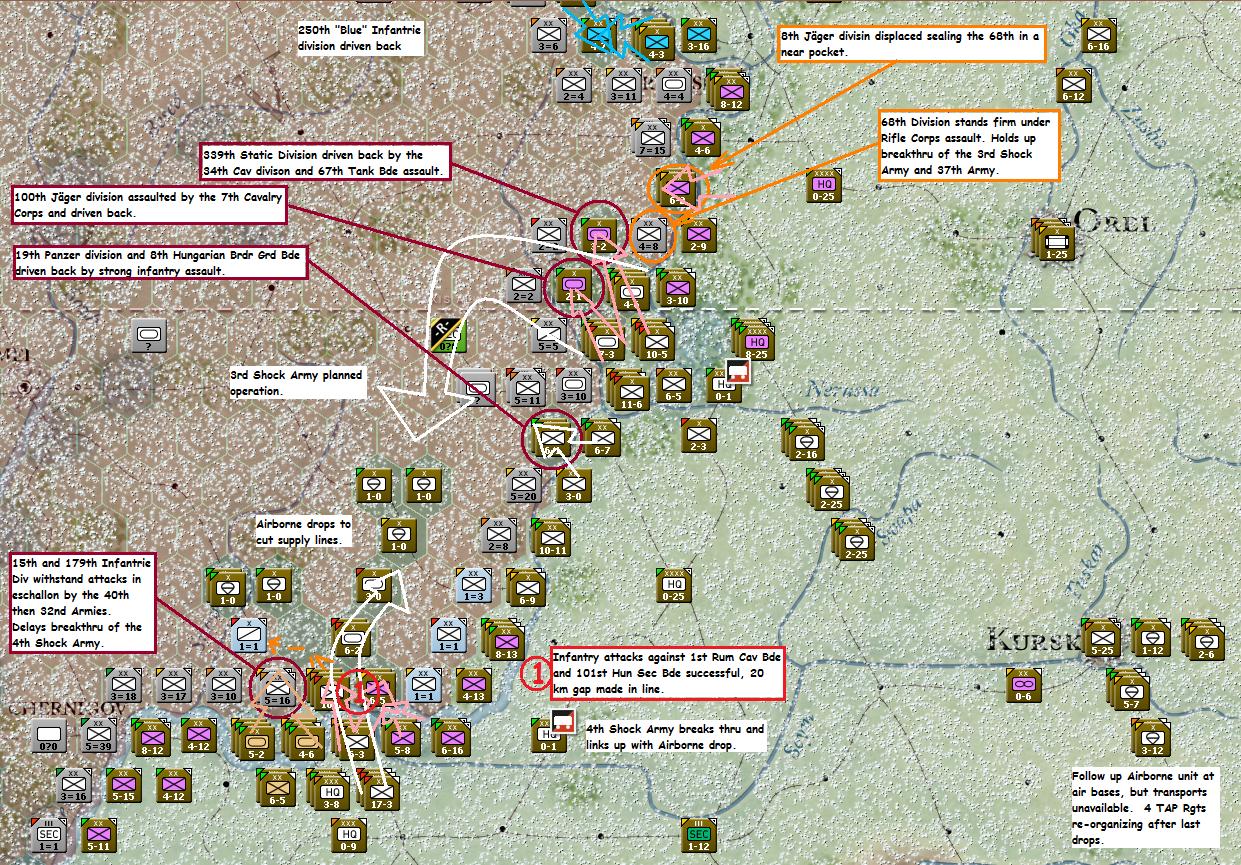The height and width of the screenshot is (865, 1241).
Task: Select the gray 5=20 infantry division
Action: coord(524,485)
